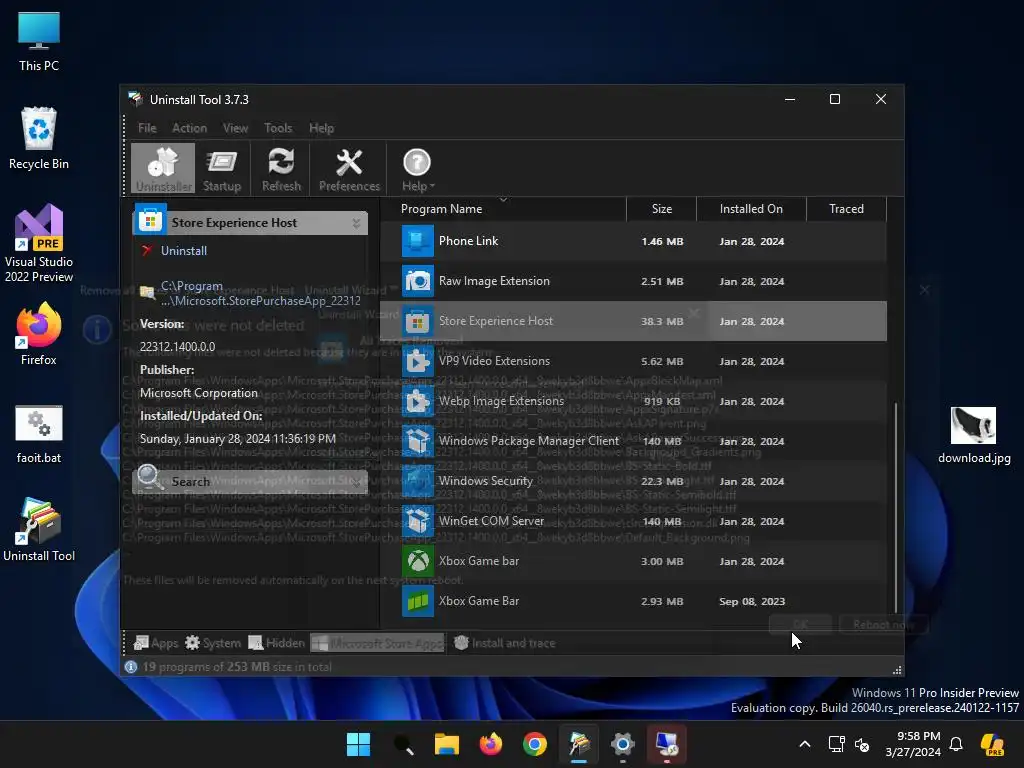This screenshot has width=1024, height=768.
Task: Open the Help menu in menu bar
Action: [321, 128]
